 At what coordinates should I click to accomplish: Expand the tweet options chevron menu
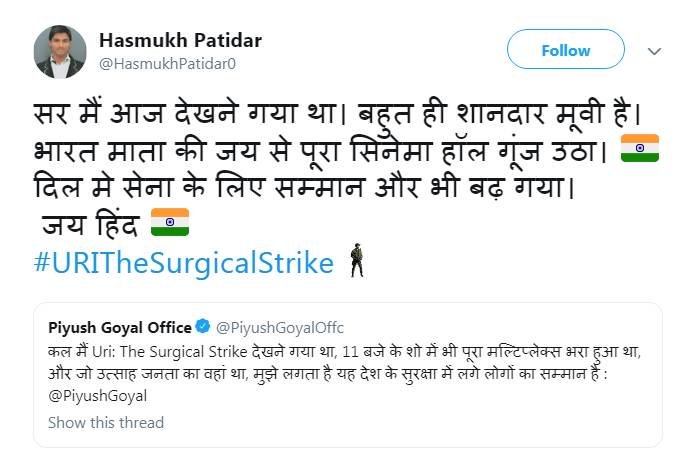[x=654, y=50]
